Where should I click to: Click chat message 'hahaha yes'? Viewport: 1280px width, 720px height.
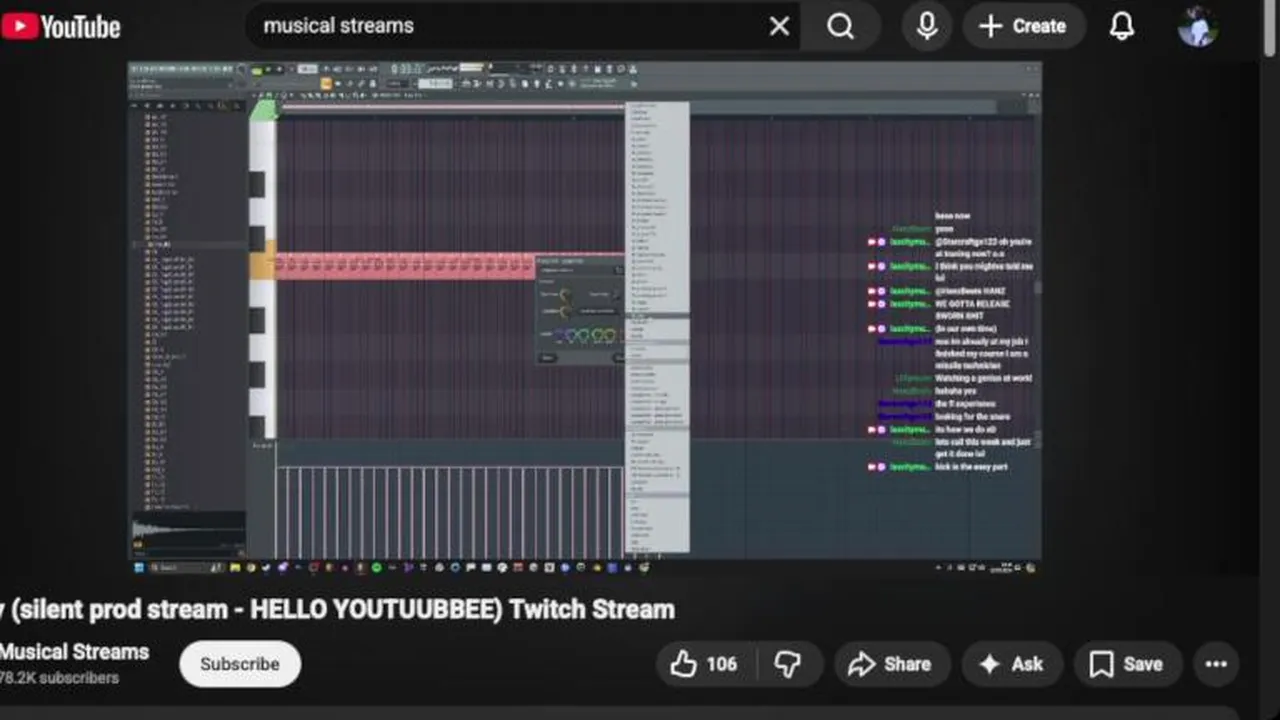[955, 391]
